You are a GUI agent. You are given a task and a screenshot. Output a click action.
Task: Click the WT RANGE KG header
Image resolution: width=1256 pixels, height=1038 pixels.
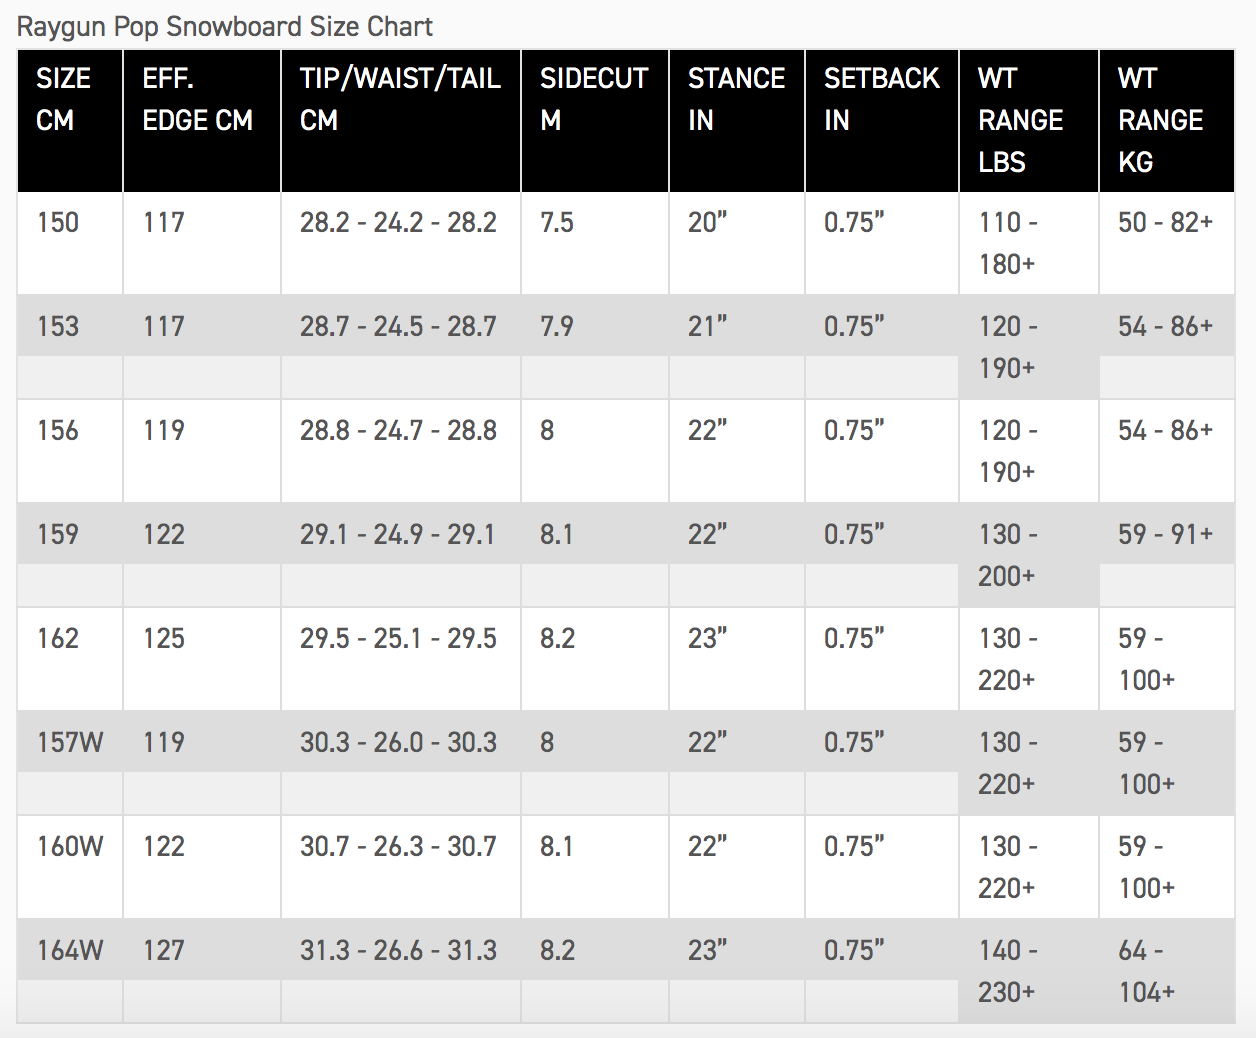(x=1160, y=120)
